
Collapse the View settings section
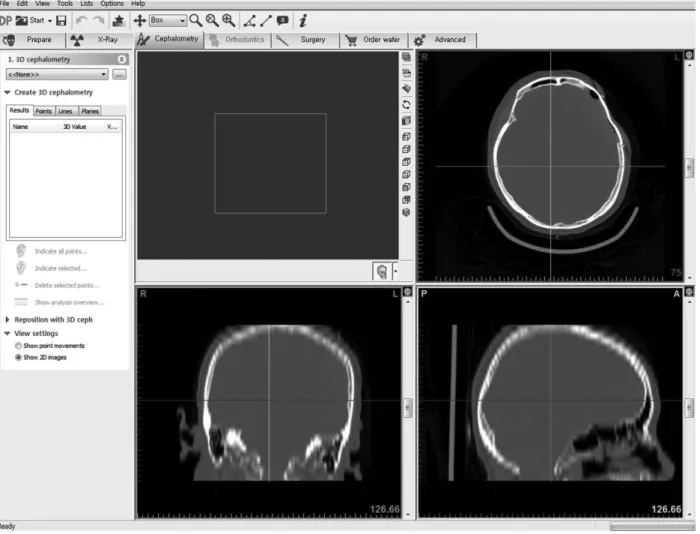point(8,334)
